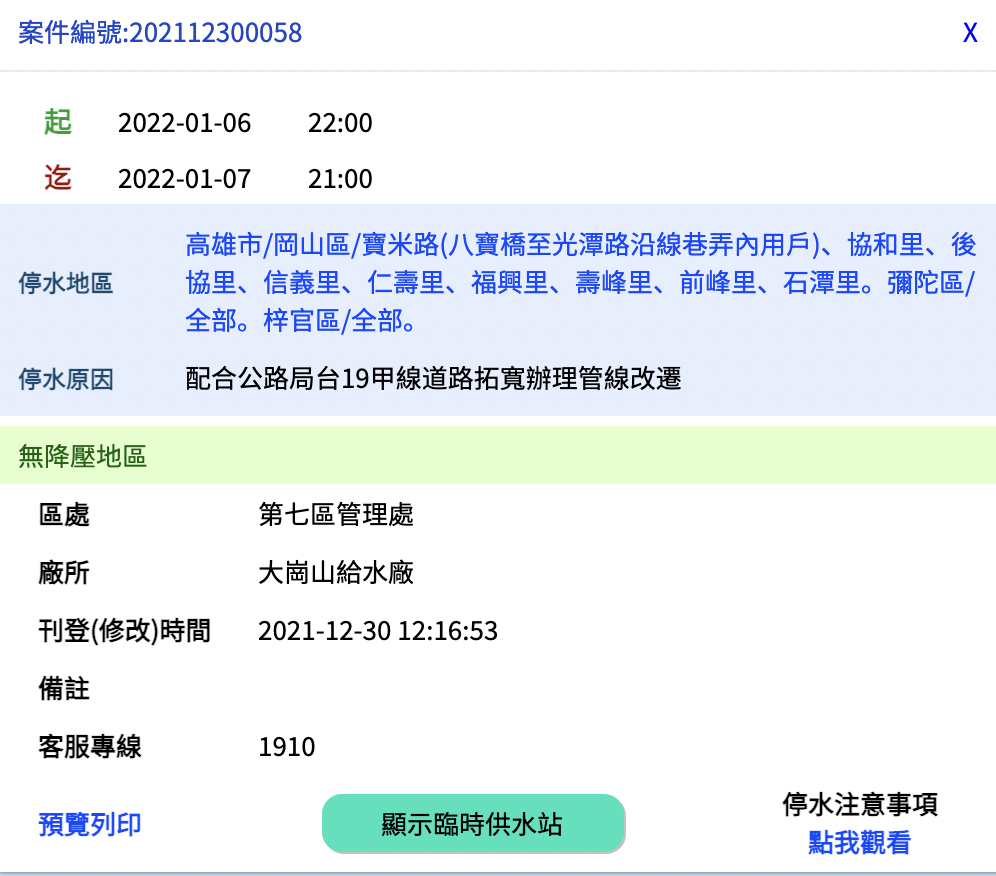Image resolution: width=996 pixels, height=876 pixels.
Task: Select the value 大崗山給水廠
Action: coord(336,572)
